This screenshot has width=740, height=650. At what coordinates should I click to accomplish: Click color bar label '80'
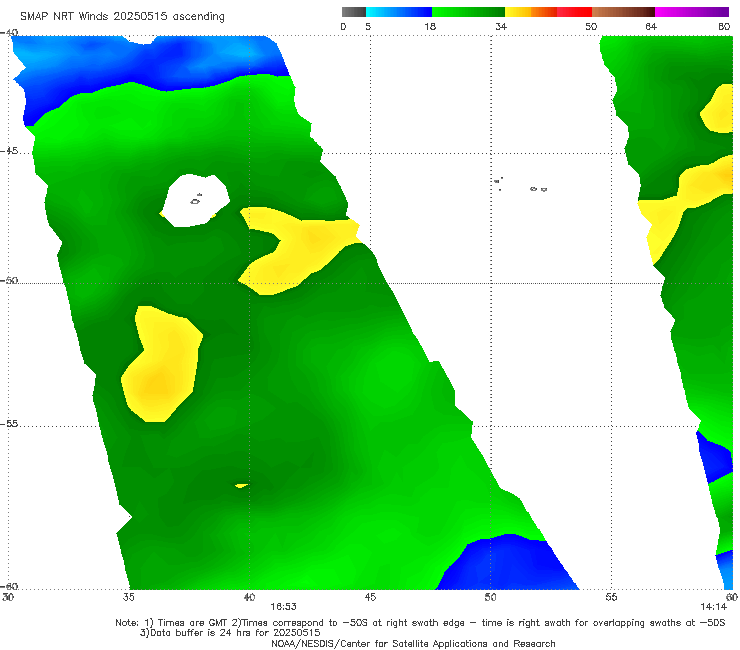click(724, 27)
